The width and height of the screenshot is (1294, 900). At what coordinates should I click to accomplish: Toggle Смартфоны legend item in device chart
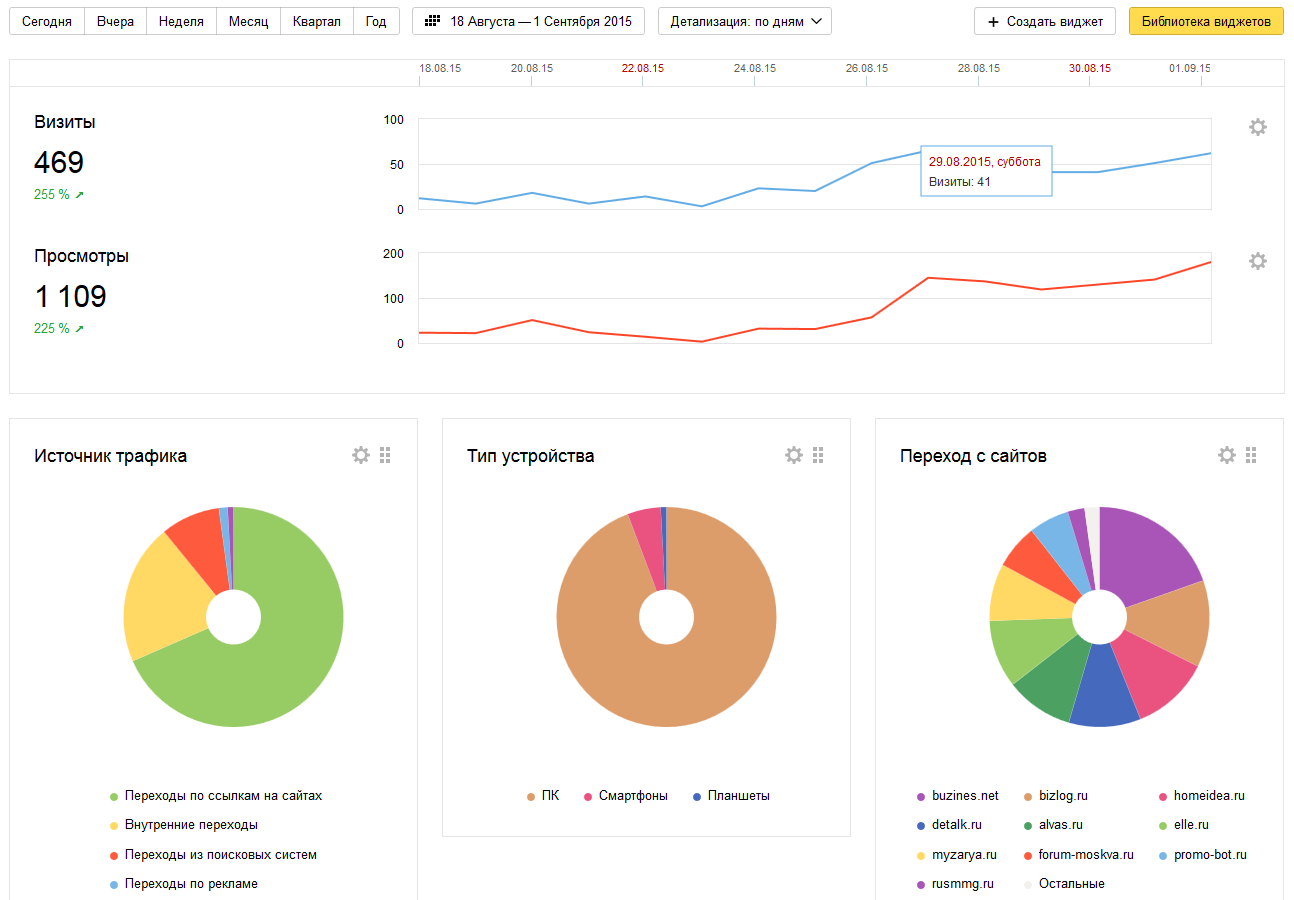point(632,796)
